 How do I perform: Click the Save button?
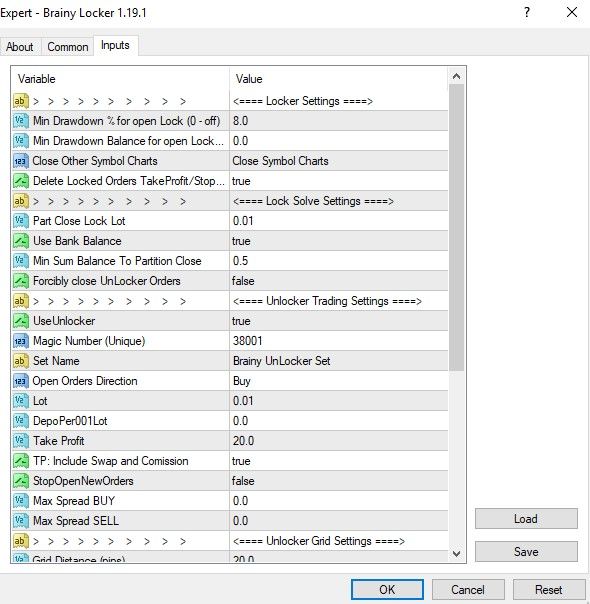click(526, 552)
